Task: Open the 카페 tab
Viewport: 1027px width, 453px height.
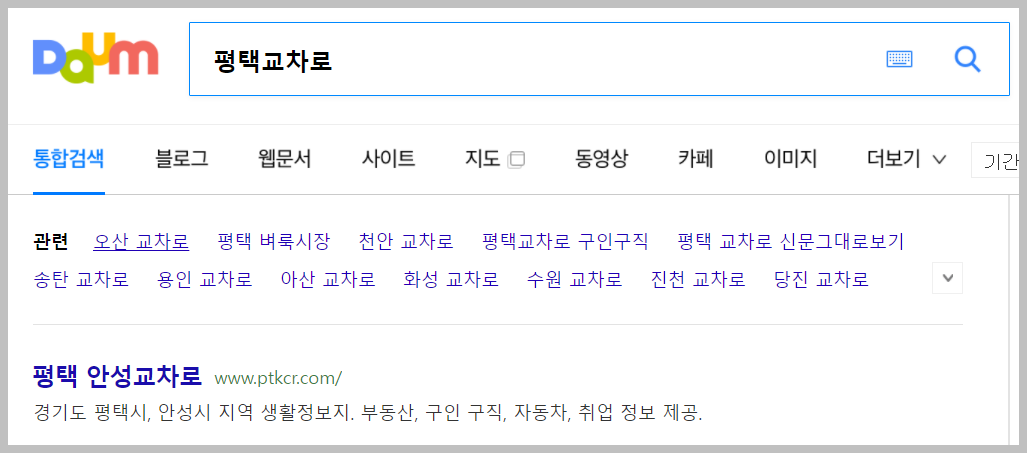Action: (x=696, y=159)
